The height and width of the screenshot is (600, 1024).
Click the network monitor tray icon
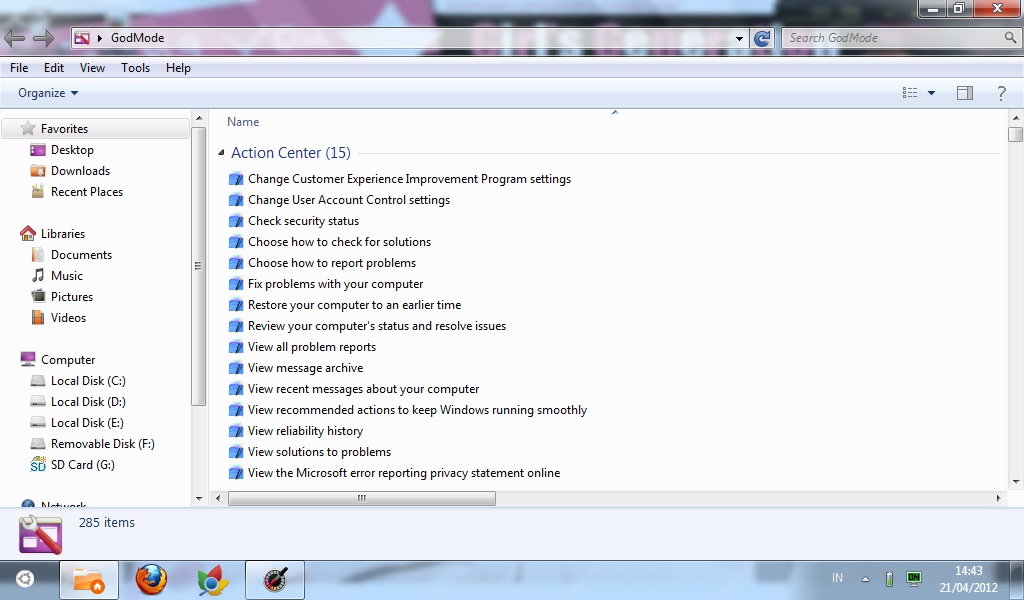tap(914, 578)
